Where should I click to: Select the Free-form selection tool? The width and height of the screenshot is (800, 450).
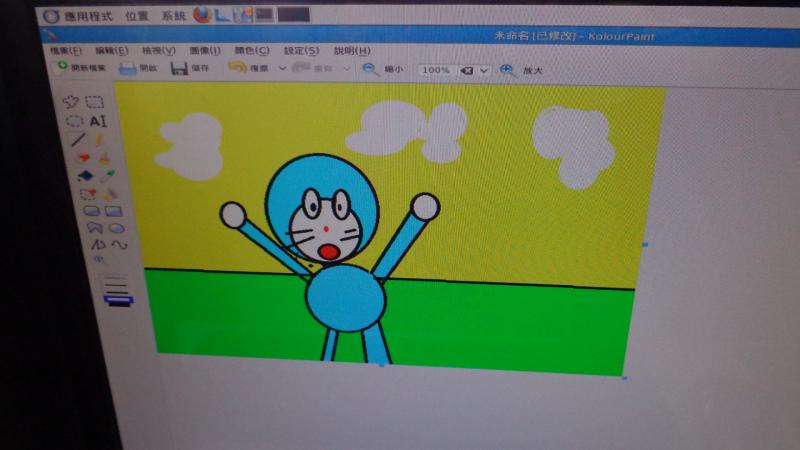[x=70, y=101]
